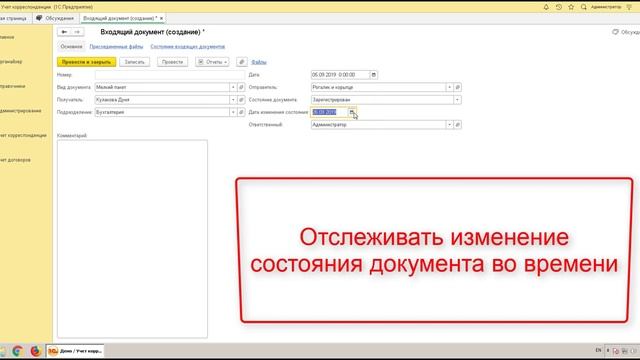This screenshot has height=360, width=640.
Task: Launch Chrome from the taskbar
Action: click(x=17, y=351)
